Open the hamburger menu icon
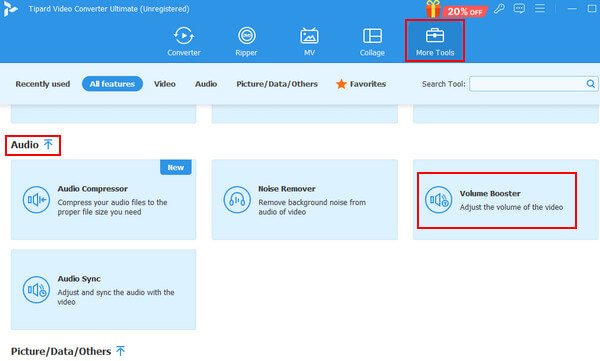600x361 pixels. coord(540,8)
